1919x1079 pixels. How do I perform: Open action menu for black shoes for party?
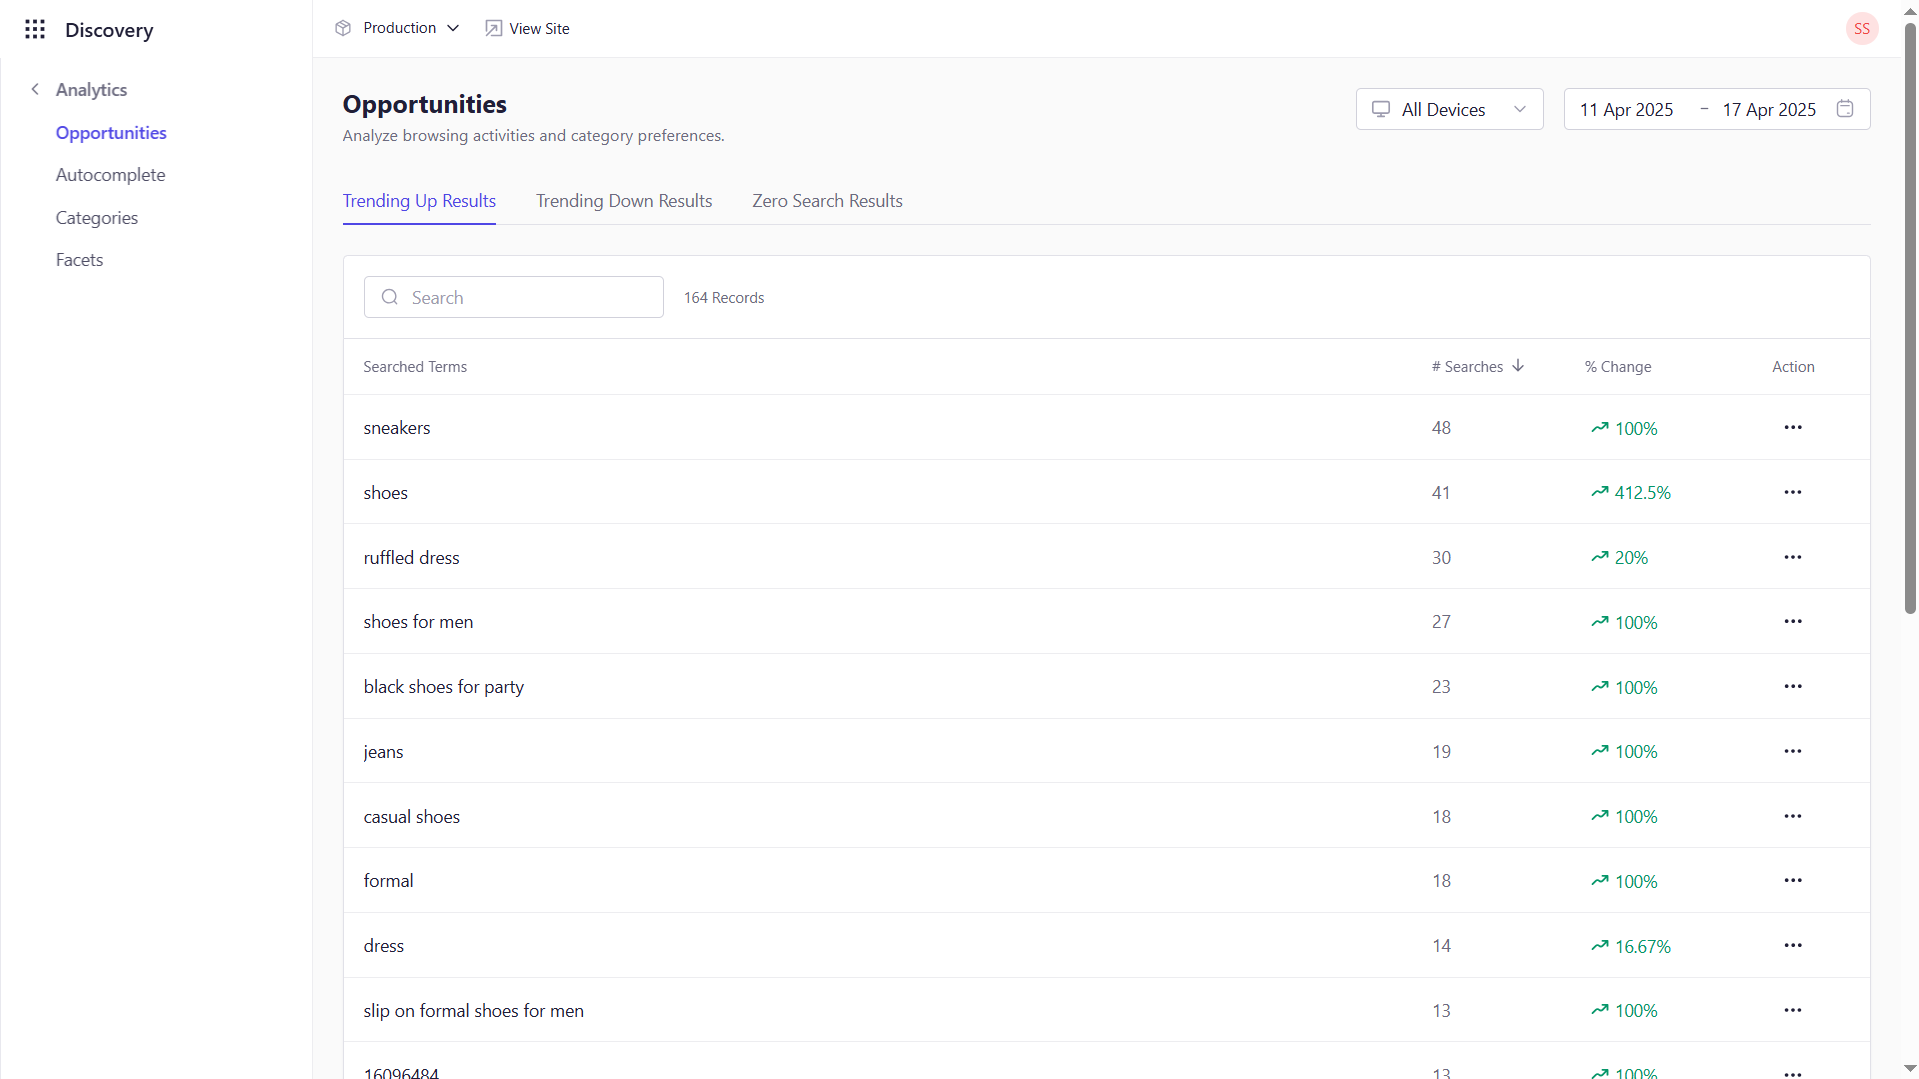(x=1792, y=686)
